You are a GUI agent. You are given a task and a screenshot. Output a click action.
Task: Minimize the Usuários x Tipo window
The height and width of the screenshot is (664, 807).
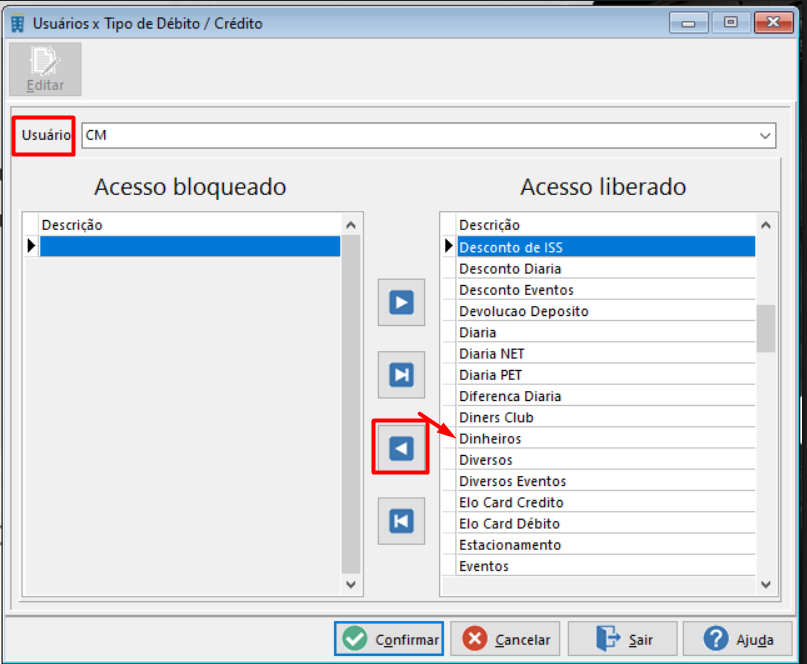[689, 23]
